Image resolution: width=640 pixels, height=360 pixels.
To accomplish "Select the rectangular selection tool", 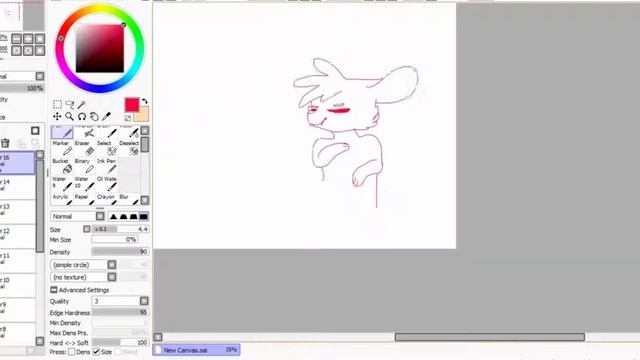I will click(57, 104).
